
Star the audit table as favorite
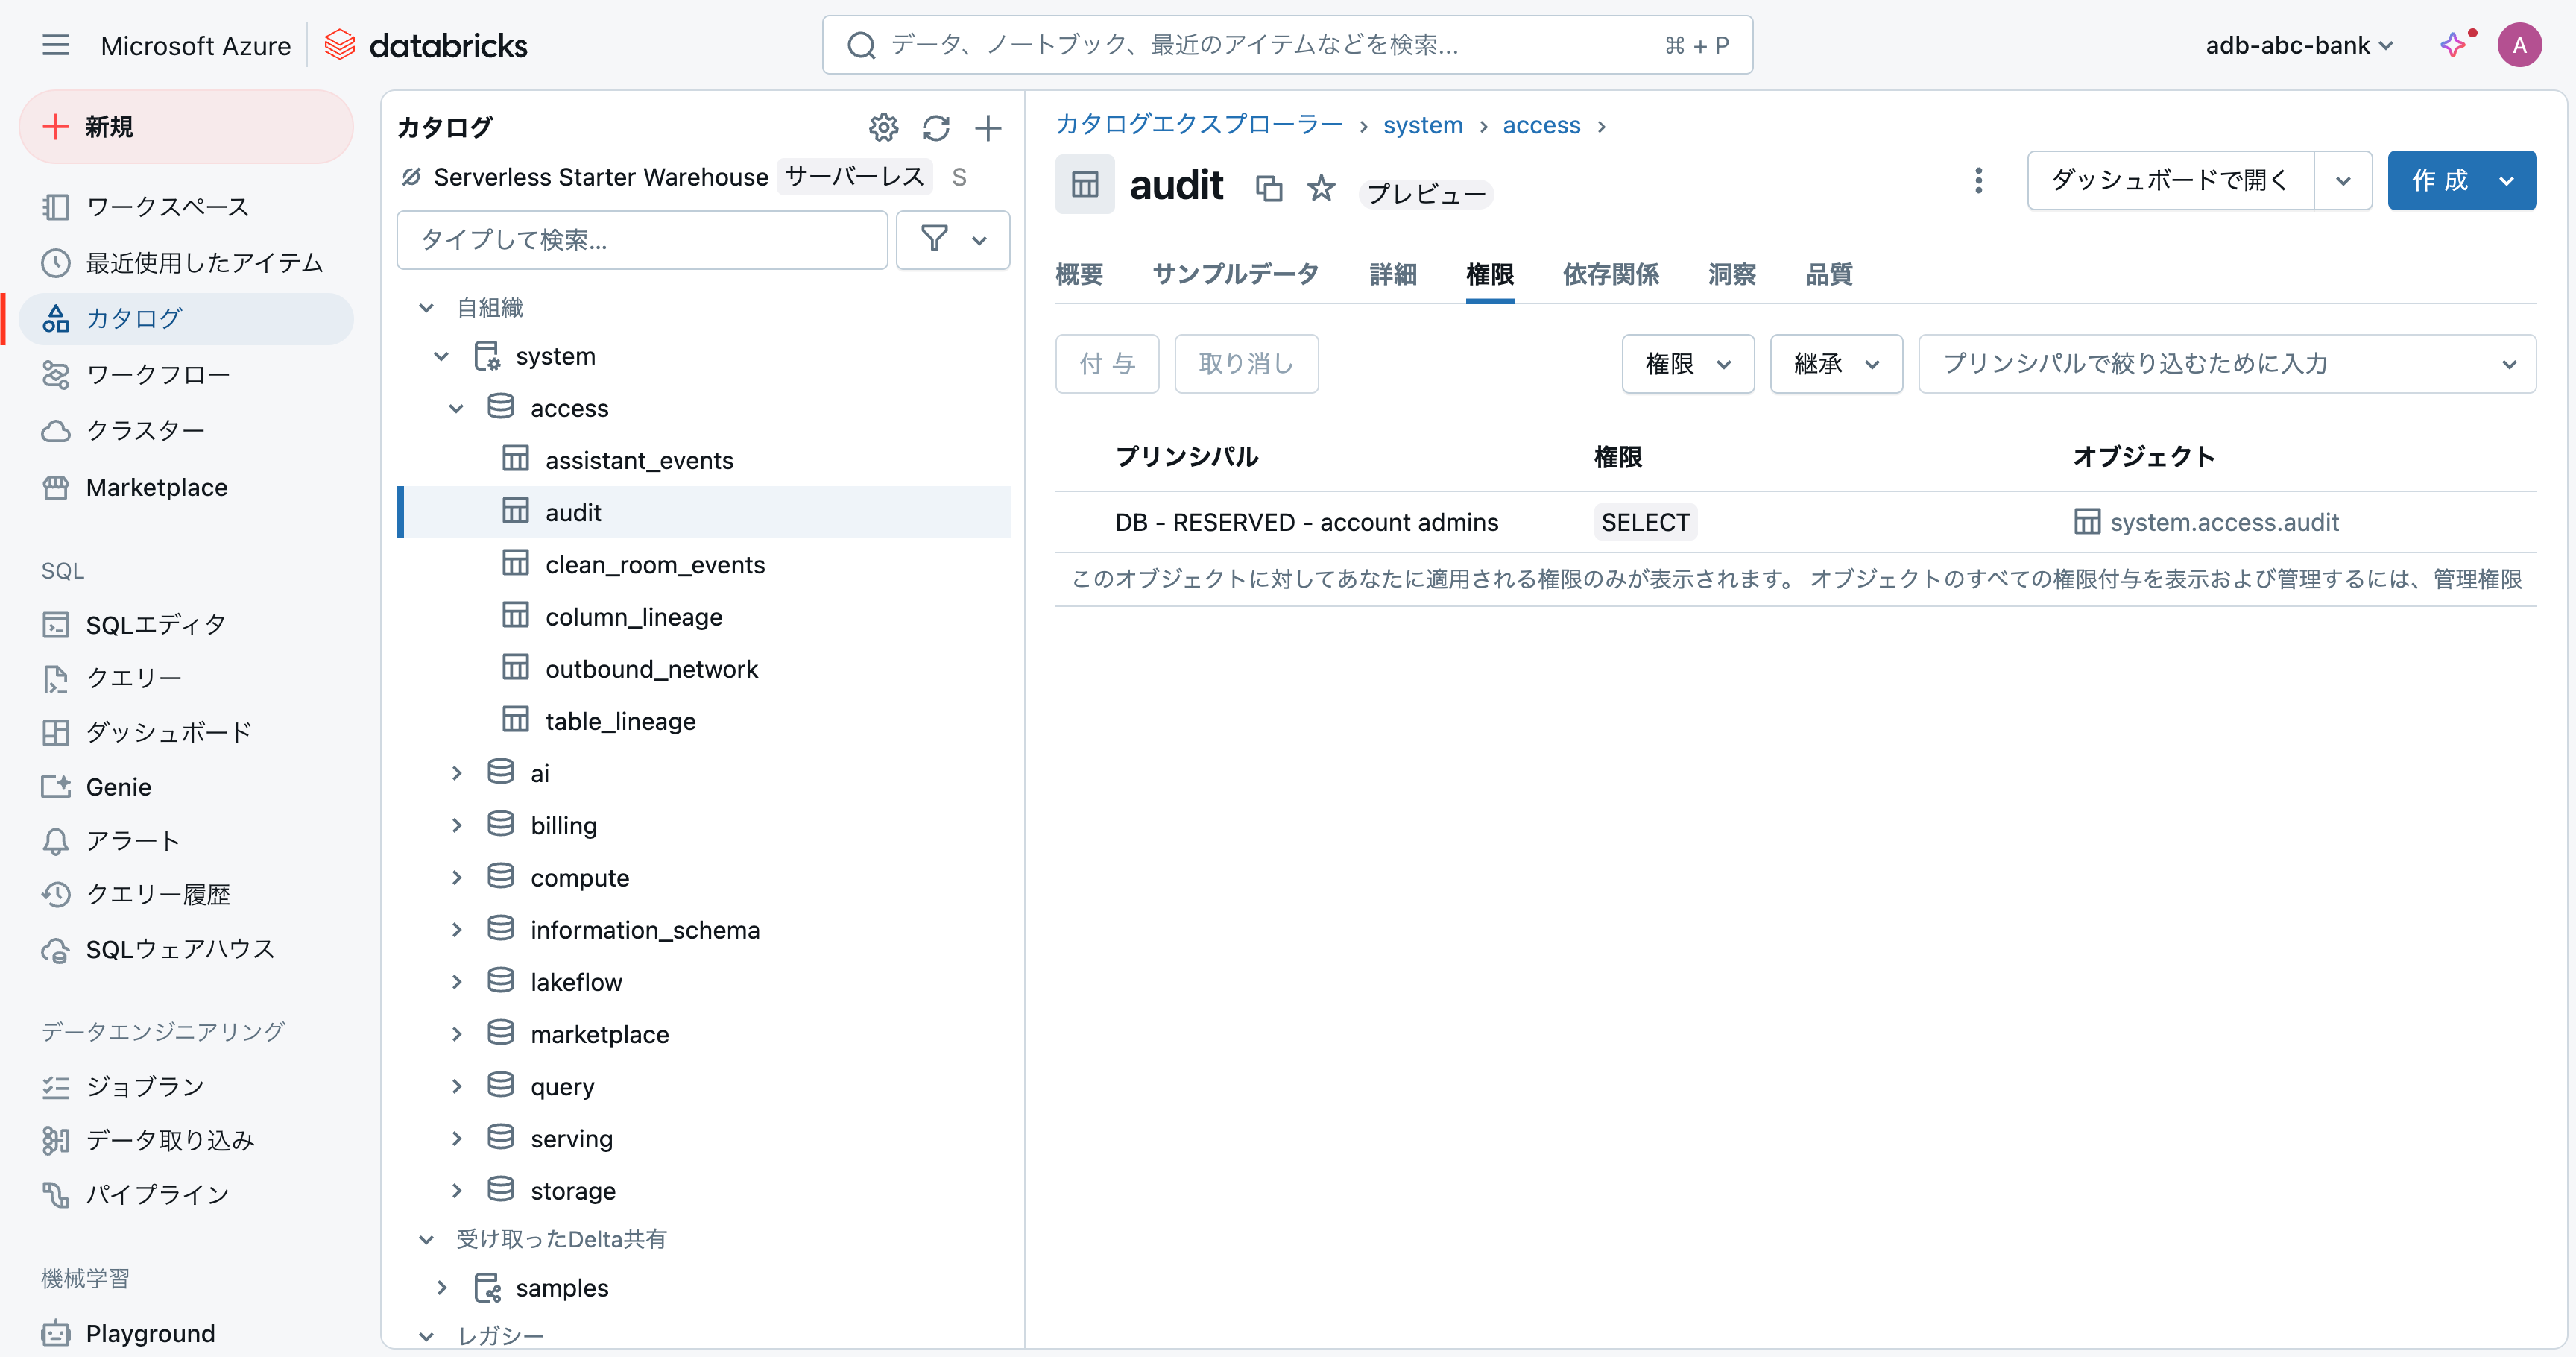[x=1321, y=188]
